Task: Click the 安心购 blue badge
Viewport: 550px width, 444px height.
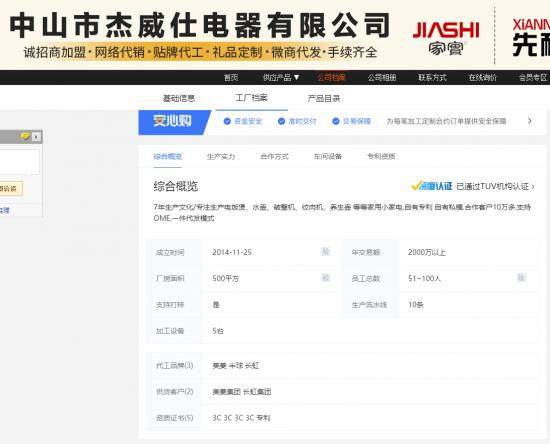Action: tap(174, 122)
